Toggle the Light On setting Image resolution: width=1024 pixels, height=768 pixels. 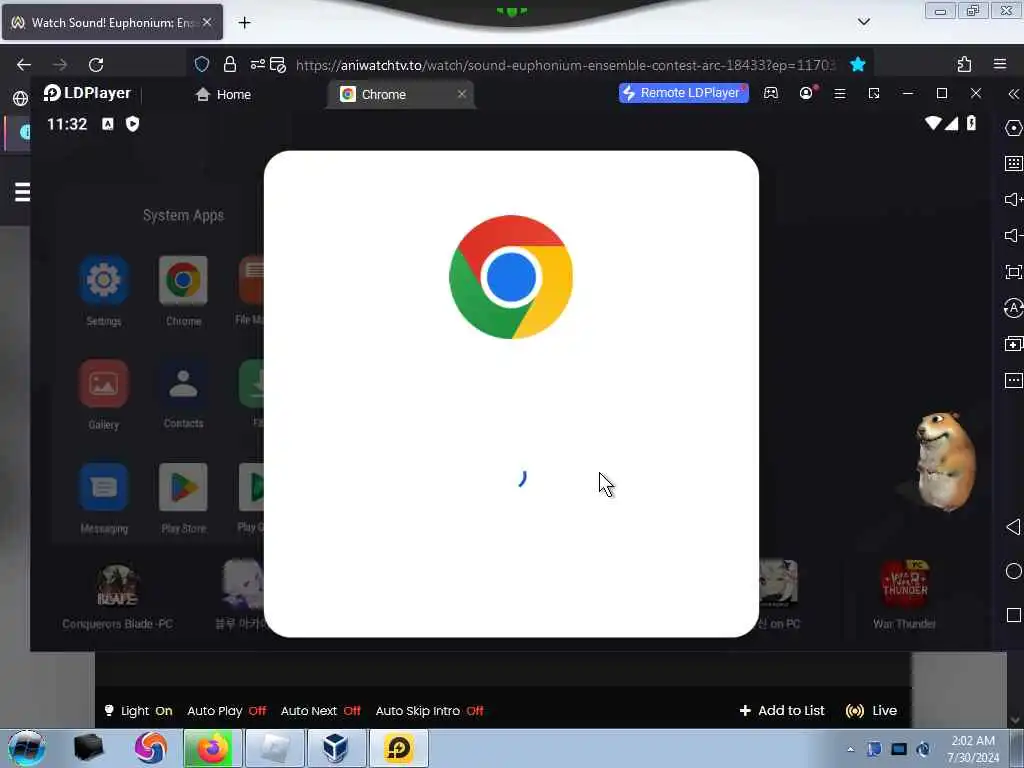click(x=138, y=711)
